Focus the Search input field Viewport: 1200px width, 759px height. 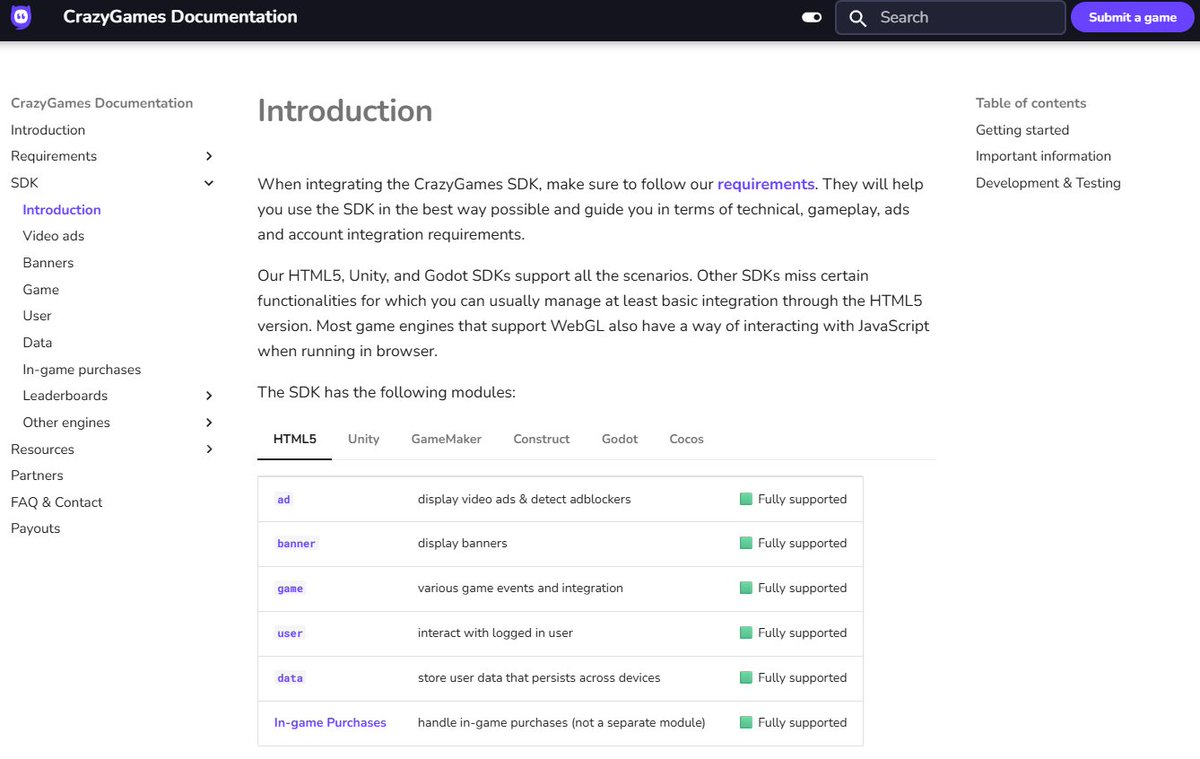click(950, 18)
